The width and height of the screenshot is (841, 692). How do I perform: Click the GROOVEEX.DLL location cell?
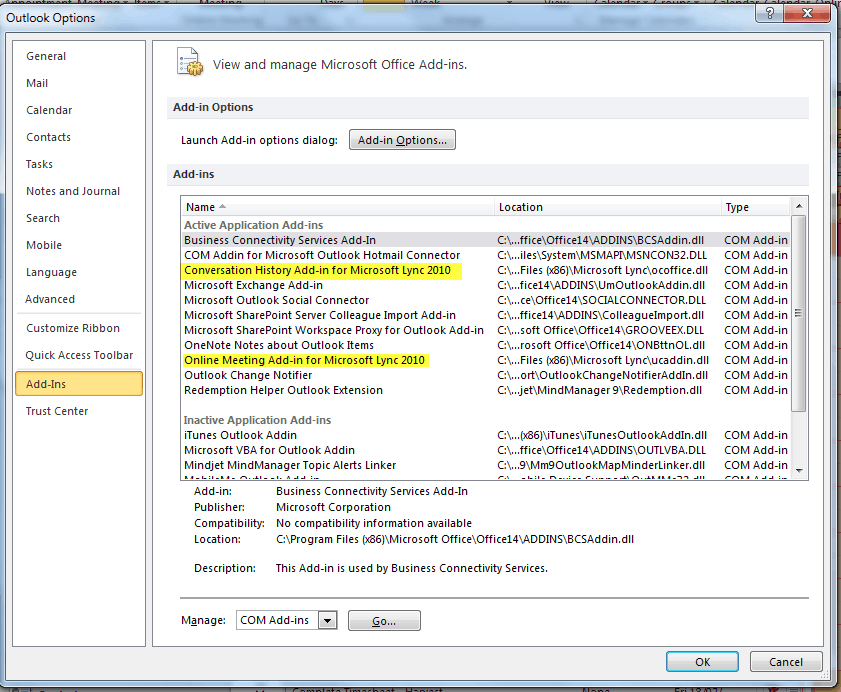pos(600,330)
